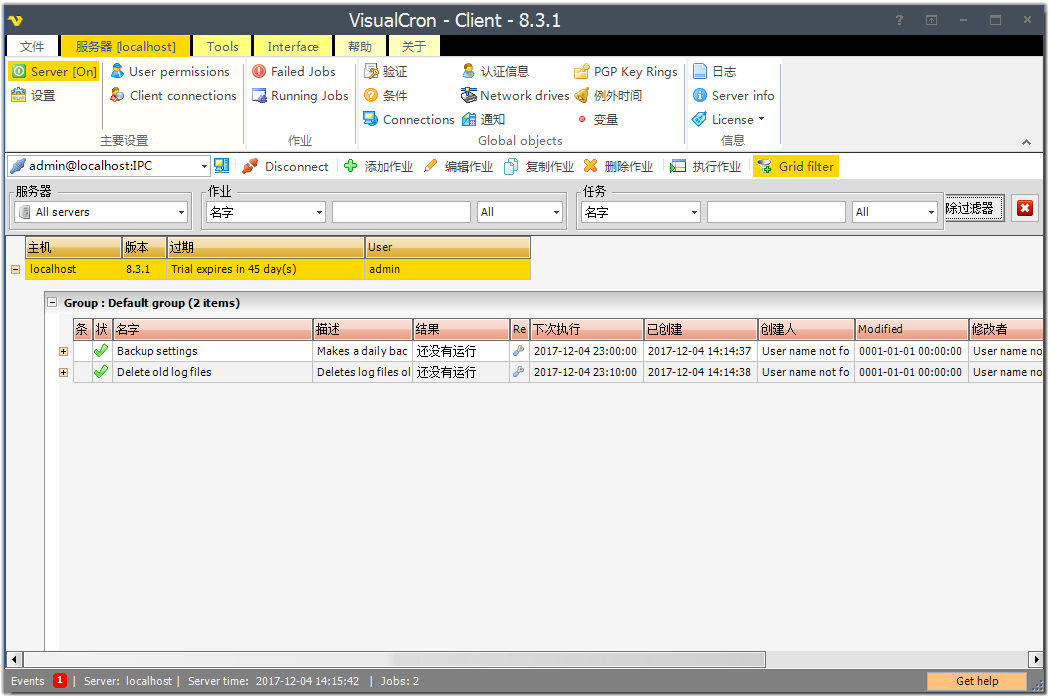Open Connections global object

(x=409, y=120)
